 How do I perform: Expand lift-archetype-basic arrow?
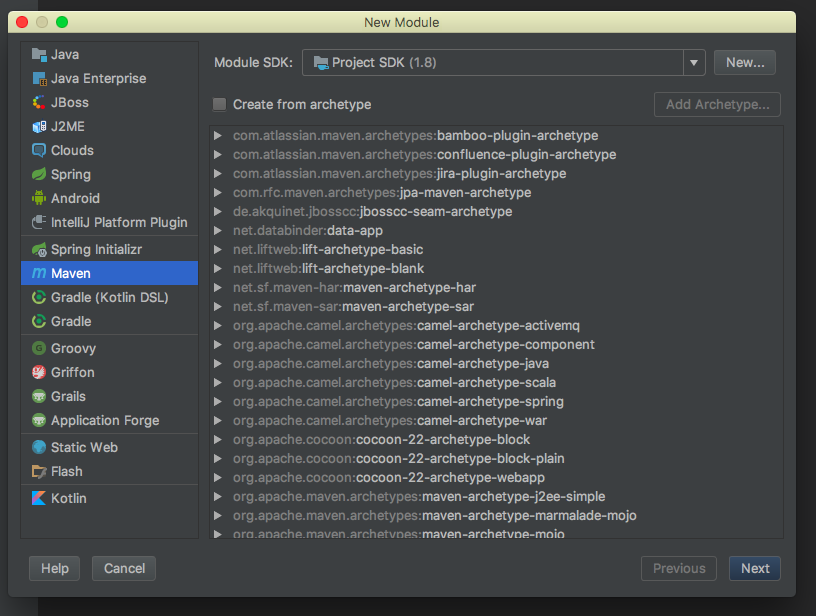(218, 250)
